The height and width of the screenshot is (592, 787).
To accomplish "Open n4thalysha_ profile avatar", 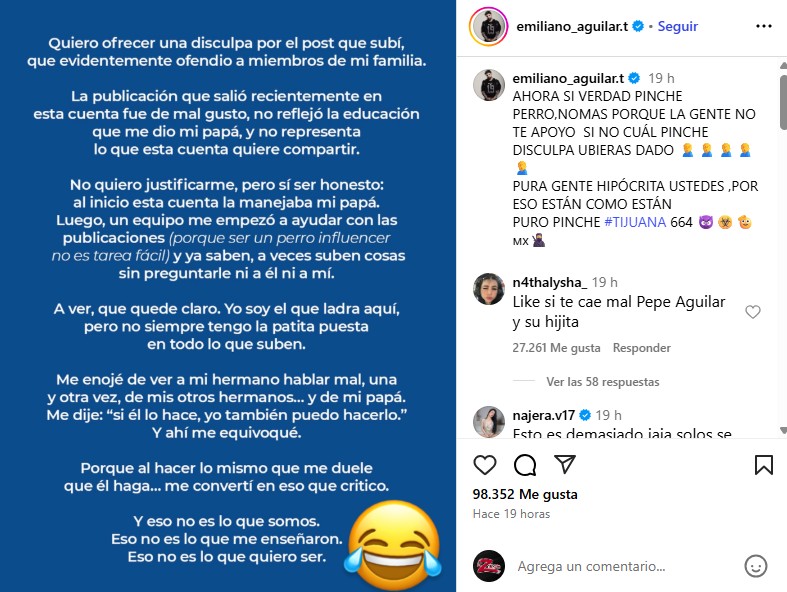I will pyautogui.click(x=488, y=289).
